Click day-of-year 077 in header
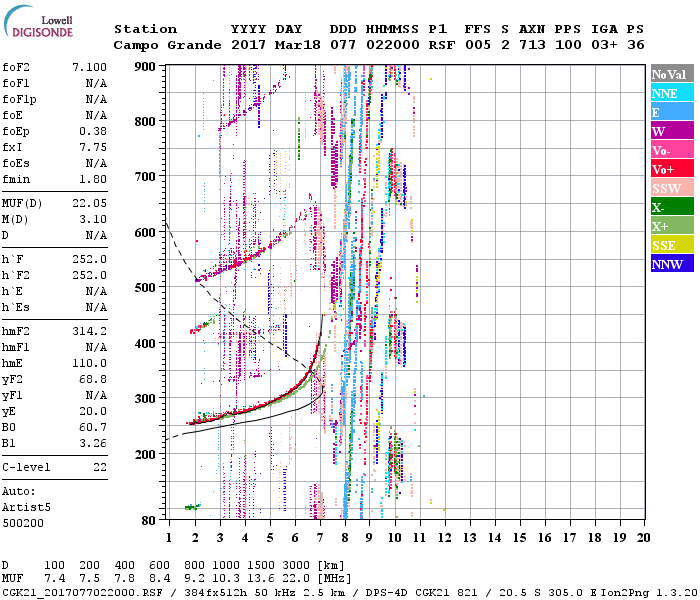The height and width of the screenshot is (600, 700). coord(343,45)
